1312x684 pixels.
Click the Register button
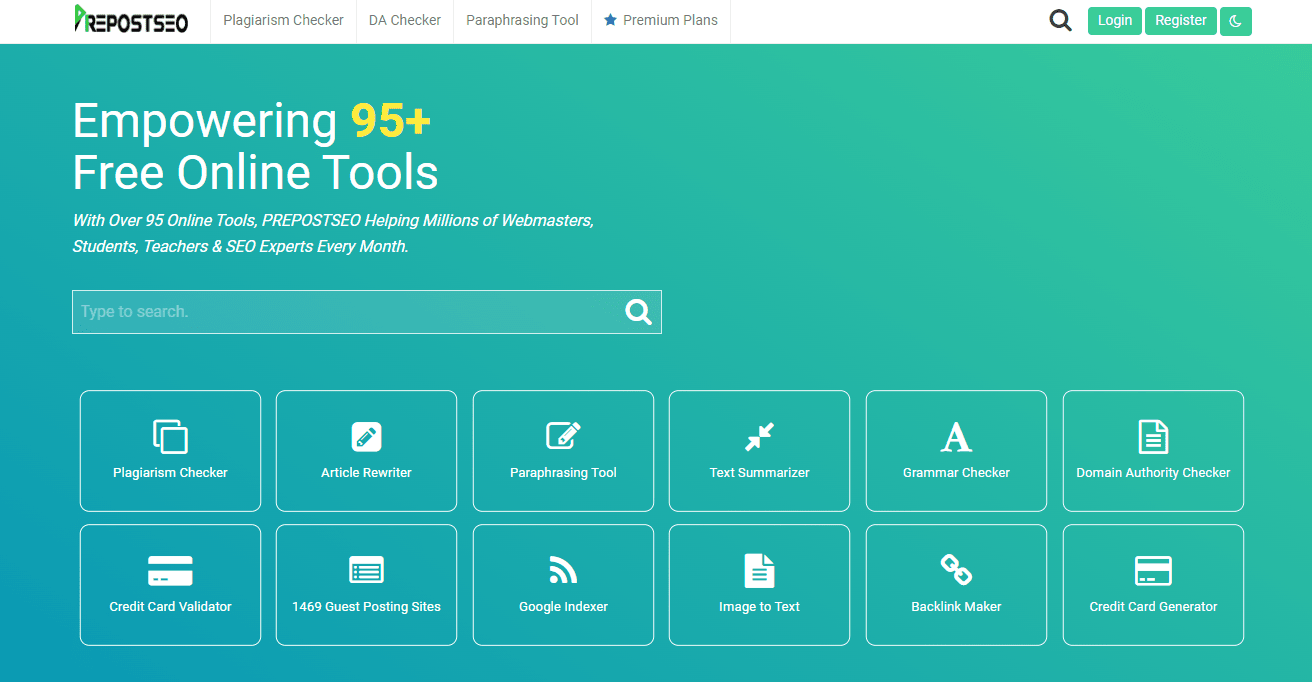tap(1181, 21)
